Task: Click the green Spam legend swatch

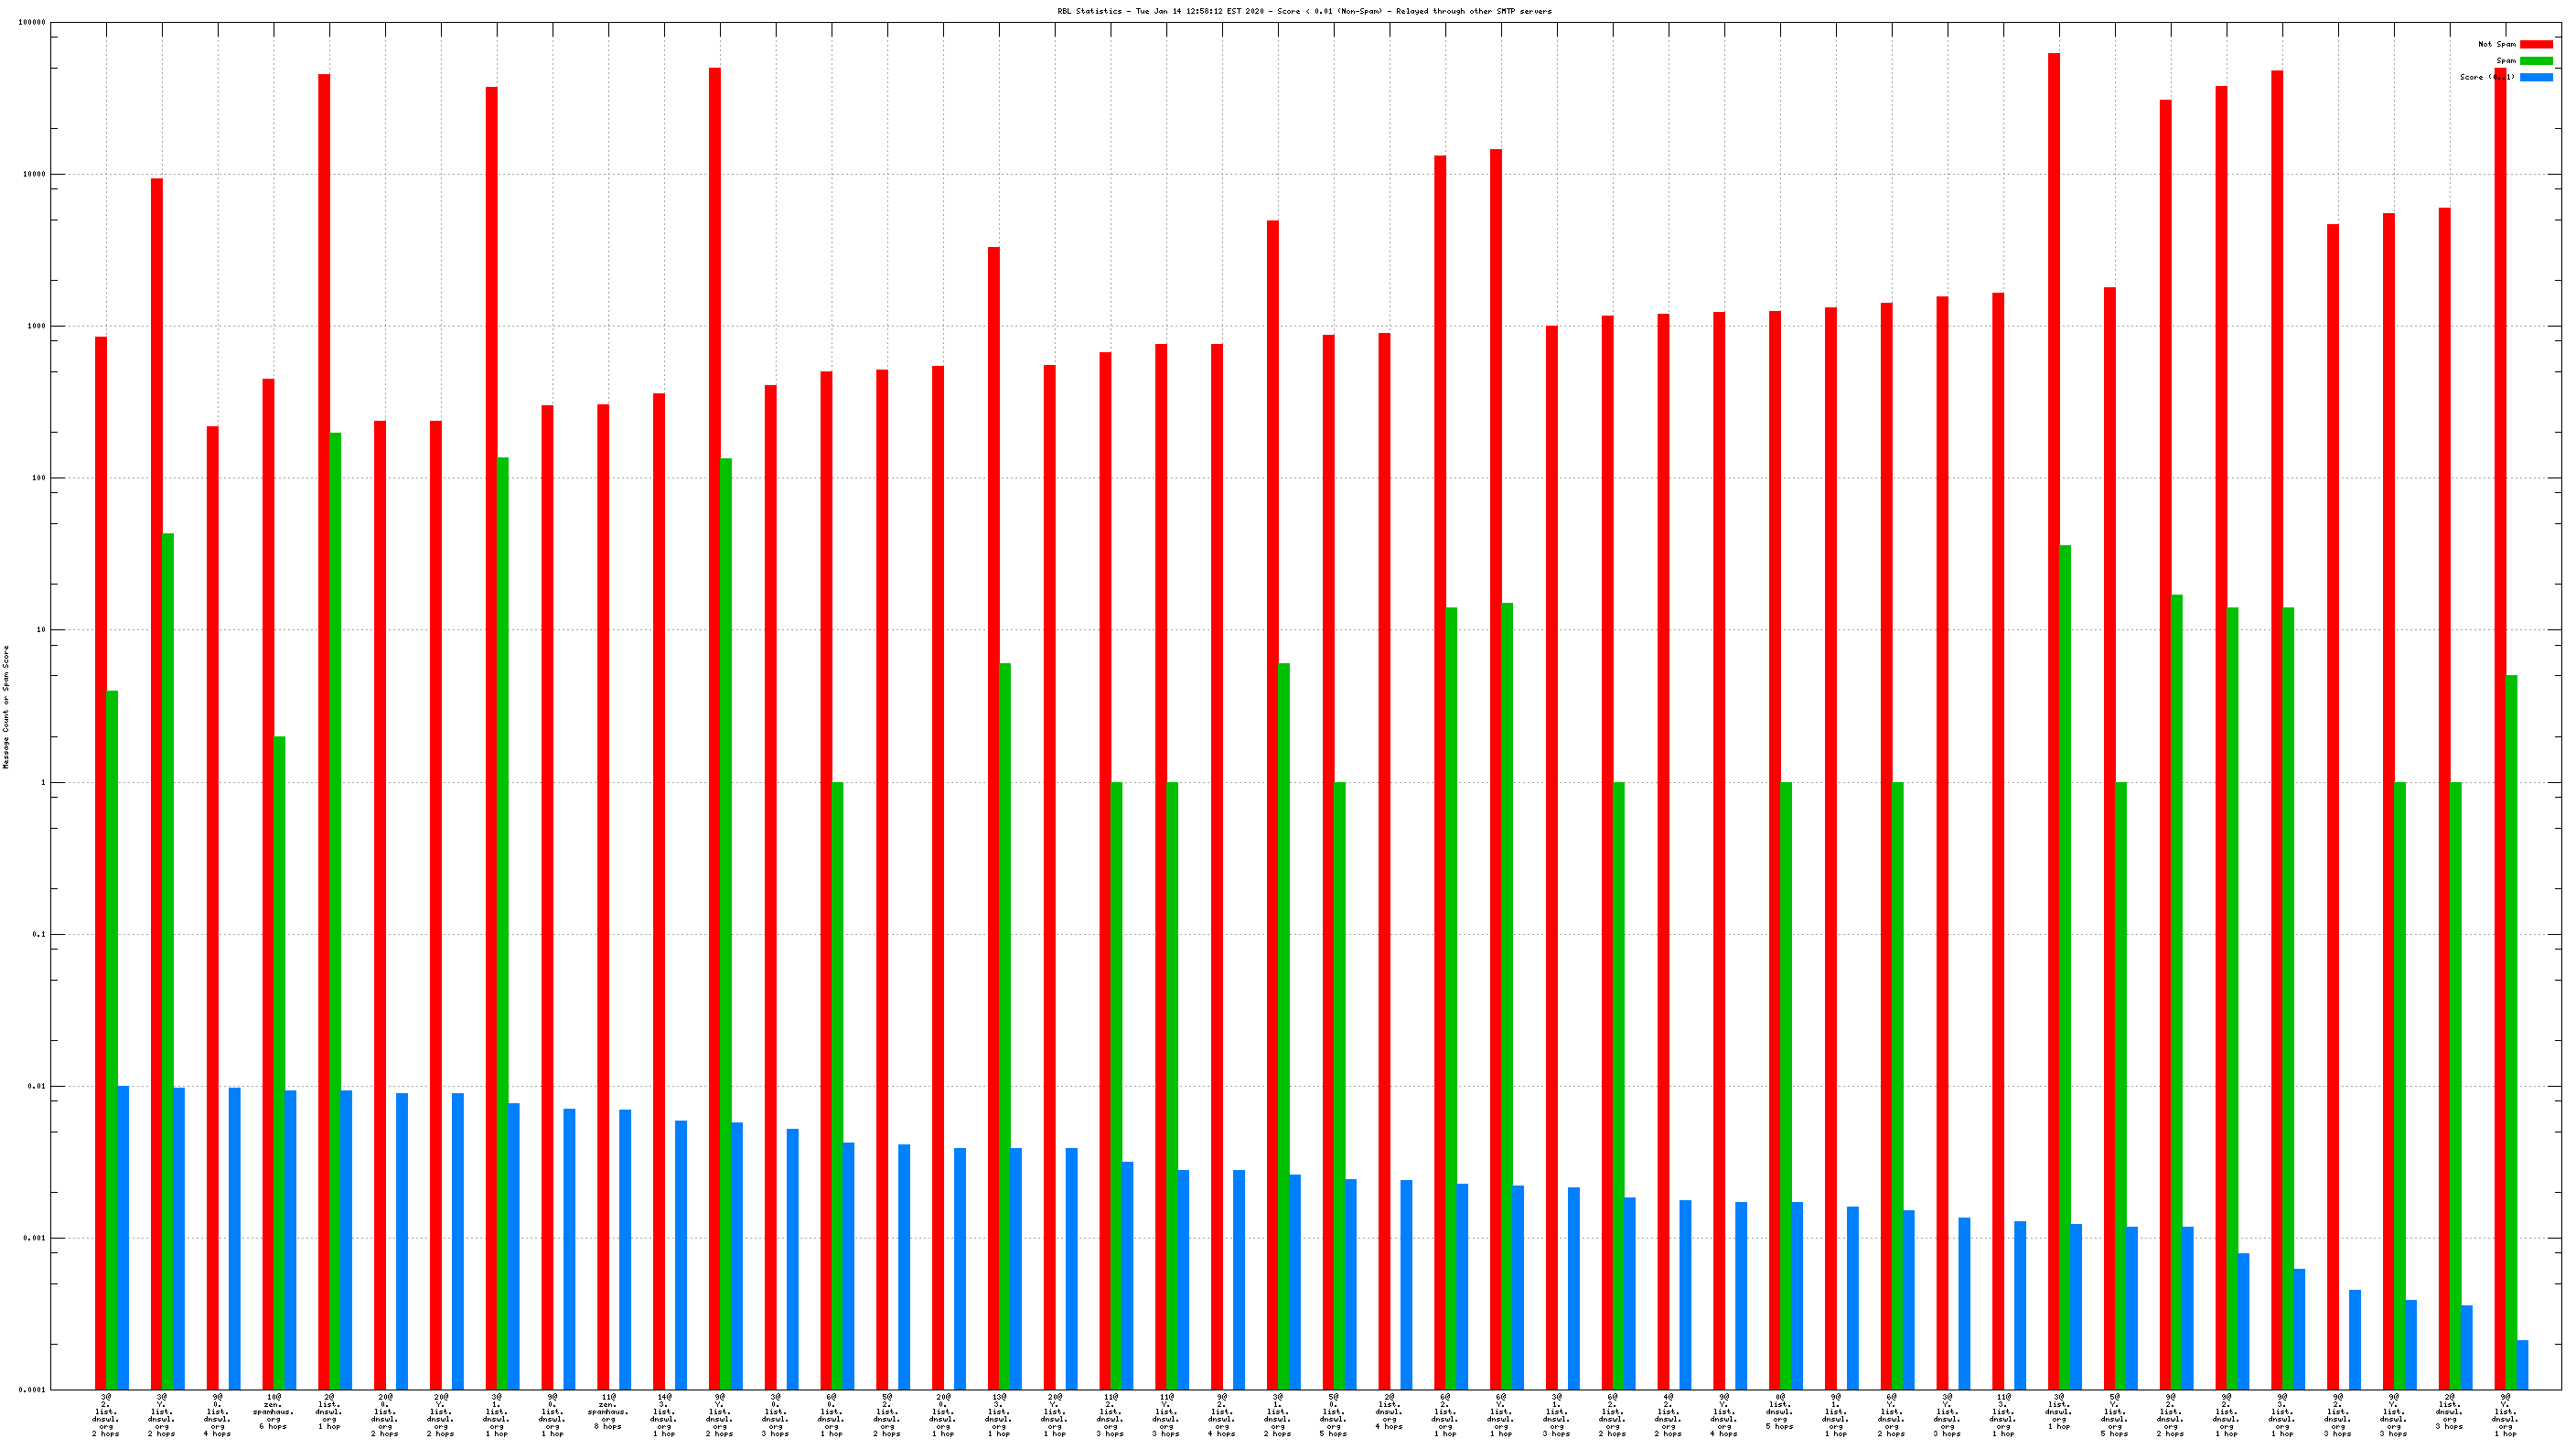Action: coord(2535,61)
